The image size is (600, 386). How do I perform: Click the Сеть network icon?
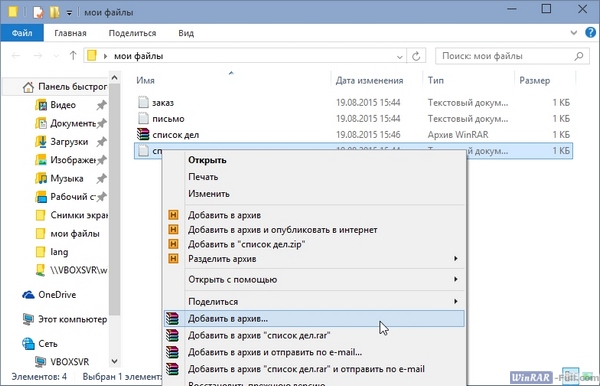click(x=28, y=344)
